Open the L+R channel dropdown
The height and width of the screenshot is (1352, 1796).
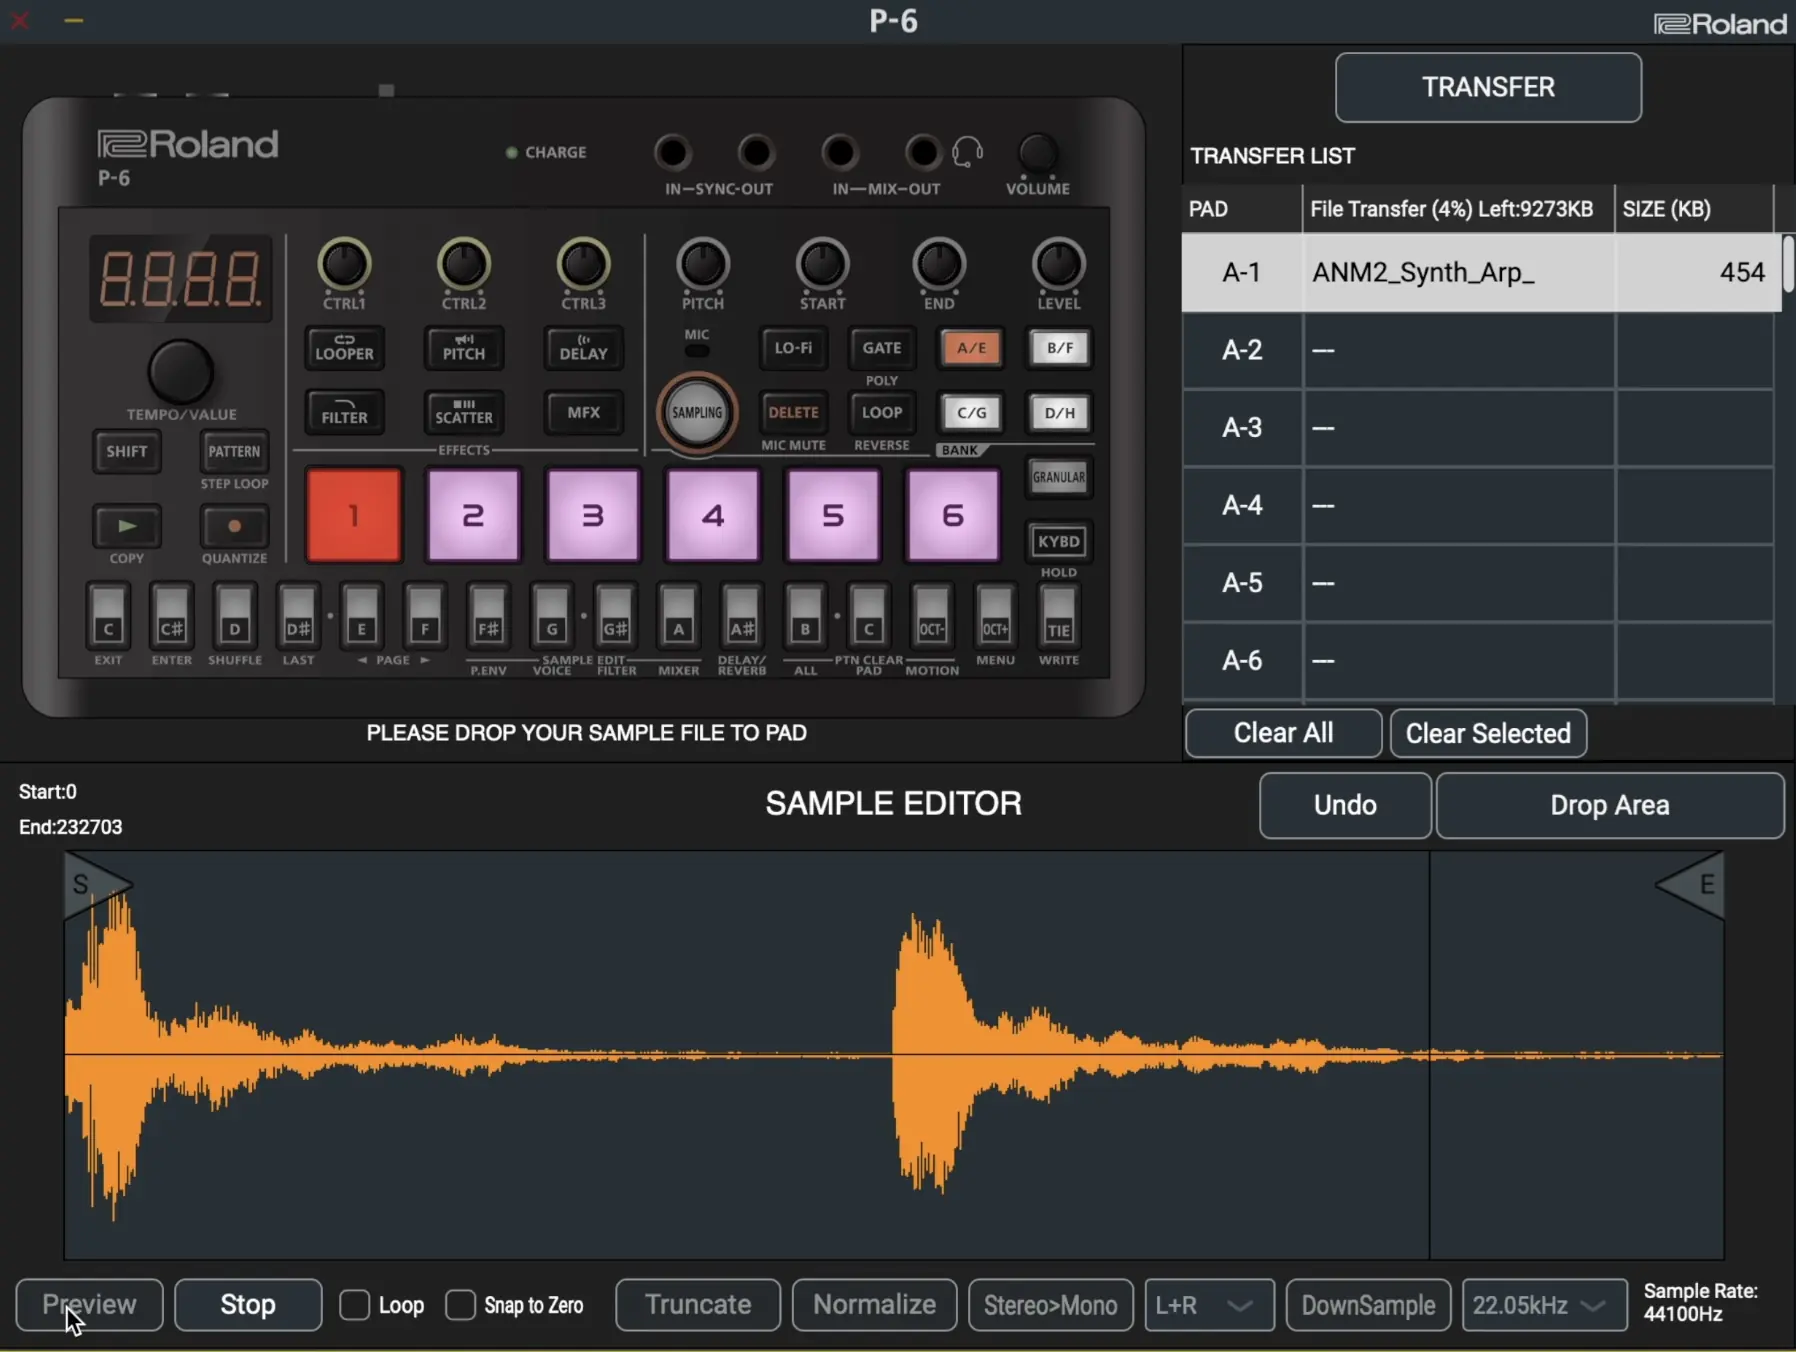(1208, 1305)
